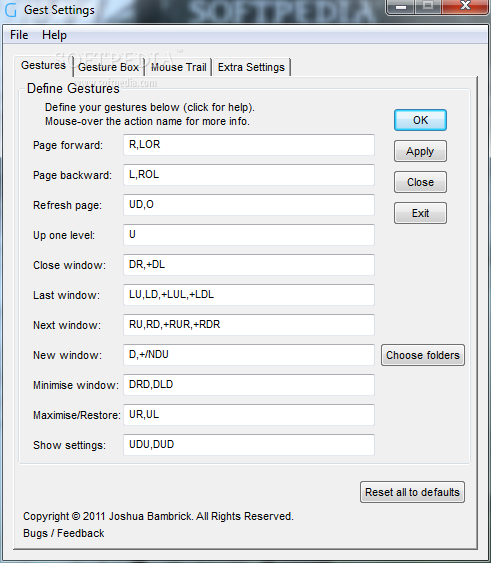Screen dimensions: 491x563
Task: Switch to the Mouse Trail tab
Action: coord(179,68)
